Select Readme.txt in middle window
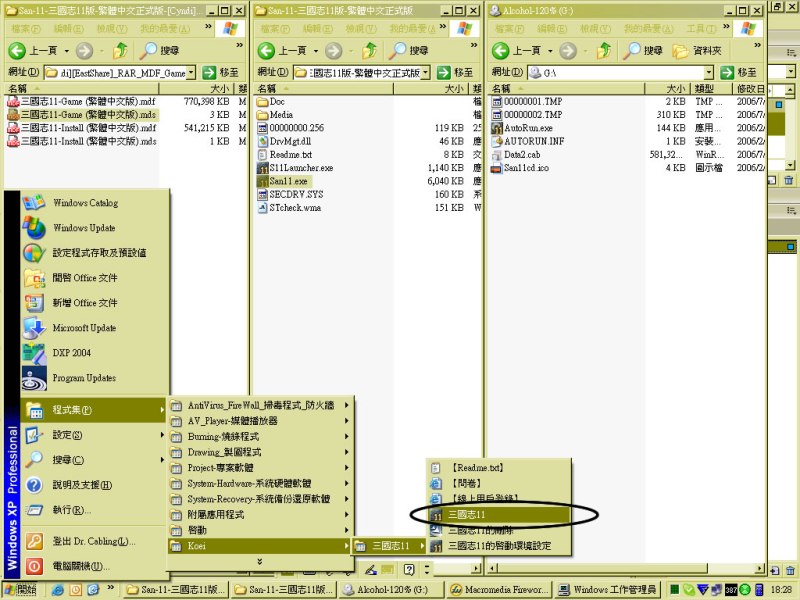800x600 pixels. (x=285, y=155)
